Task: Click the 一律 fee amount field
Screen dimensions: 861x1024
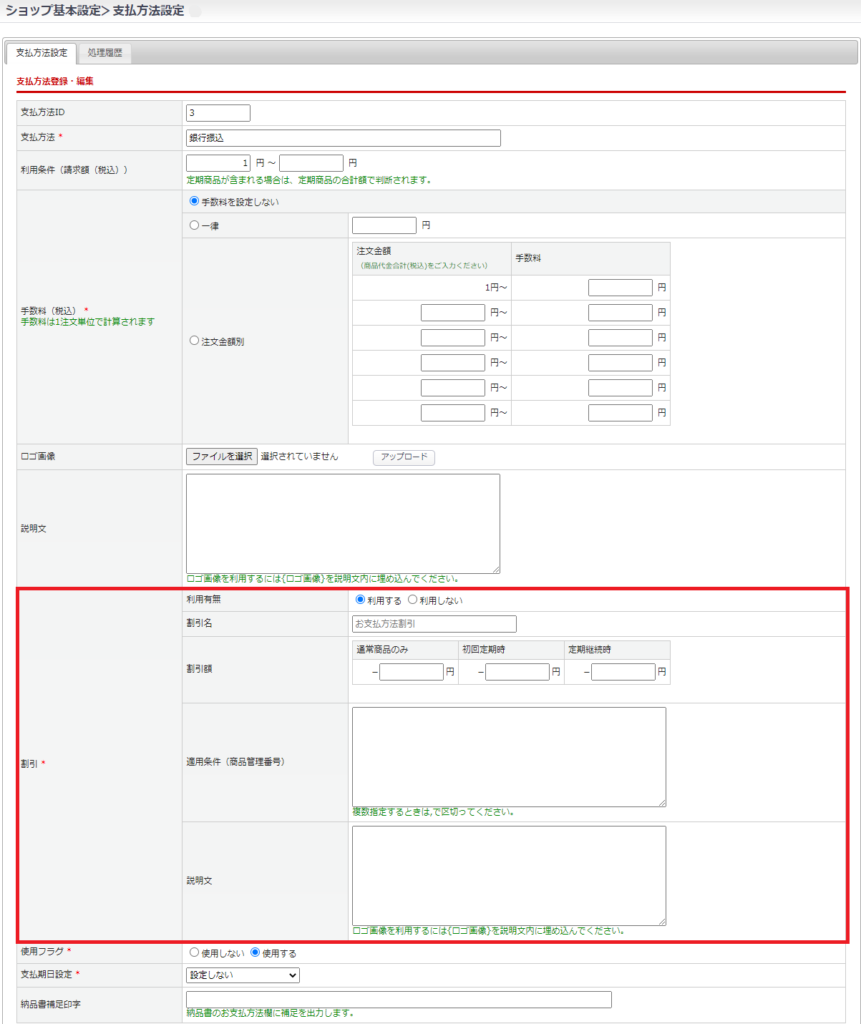Action: tap(384, 225)
